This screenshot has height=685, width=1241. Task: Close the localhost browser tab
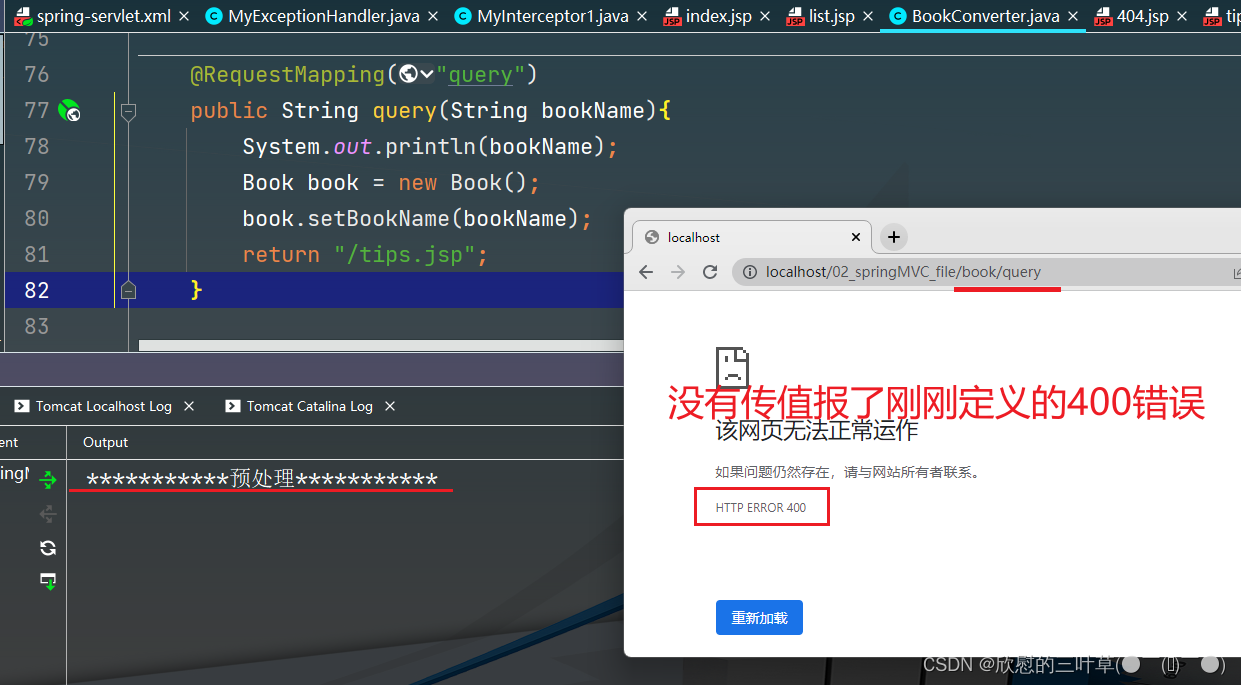855,237
